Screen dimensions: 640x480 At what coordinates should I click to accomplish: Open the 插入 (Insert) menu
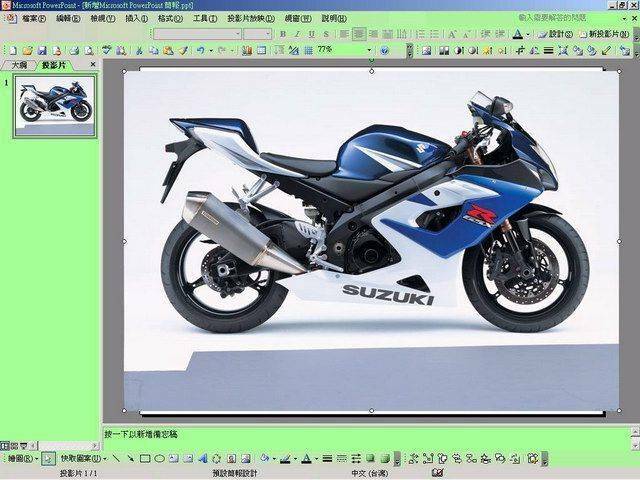pos(136,18)
